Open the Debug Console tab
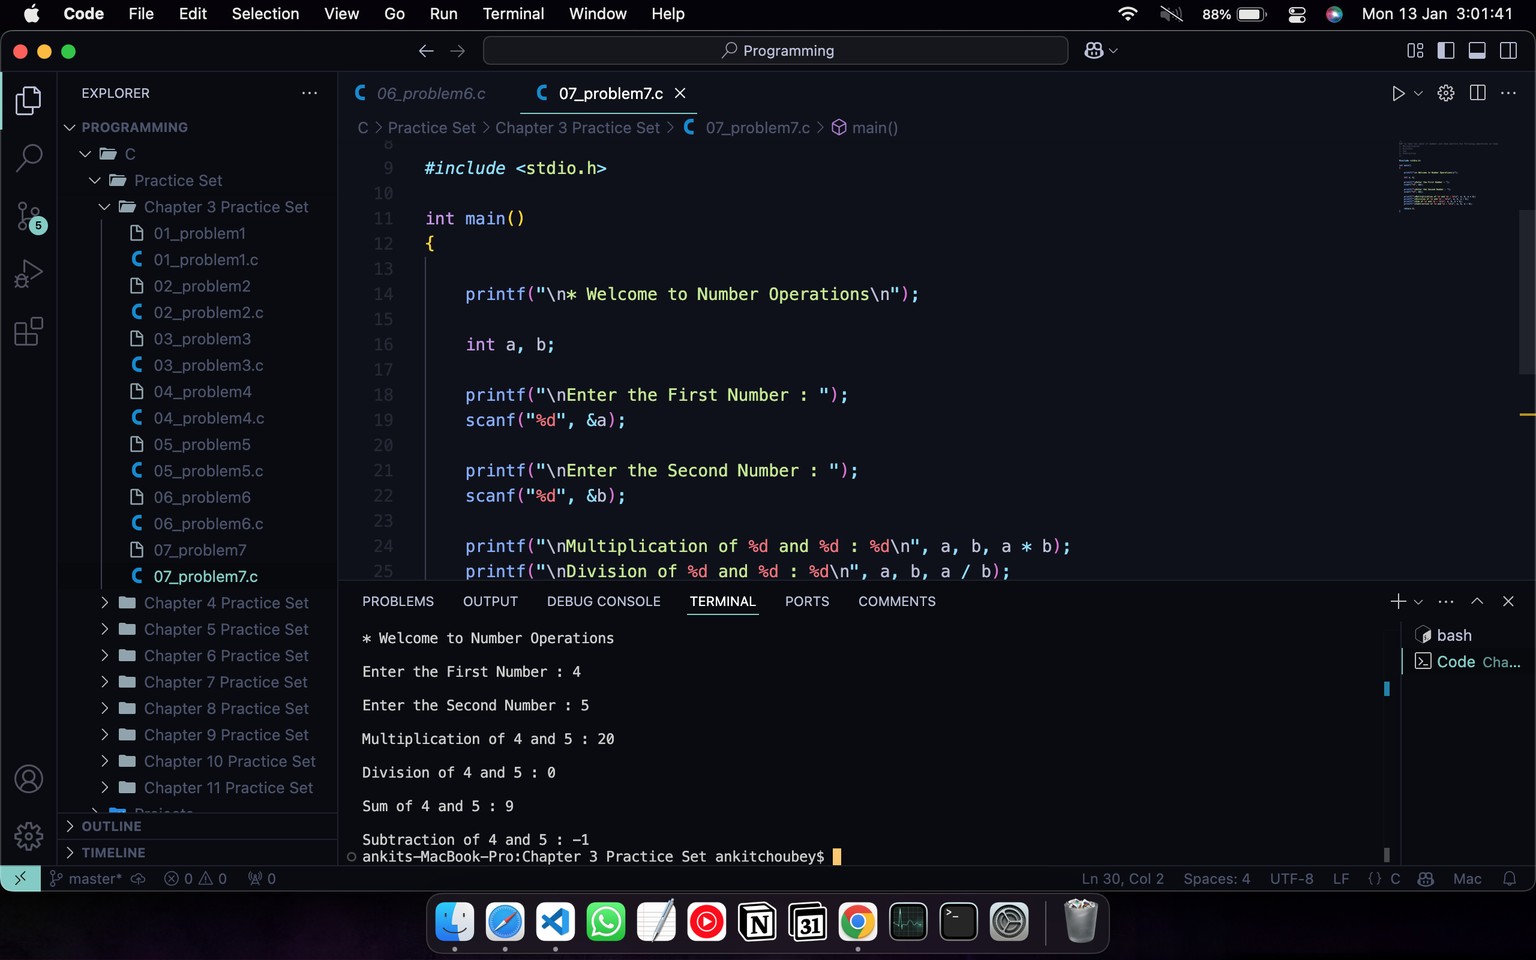 [x=604, y=602]
